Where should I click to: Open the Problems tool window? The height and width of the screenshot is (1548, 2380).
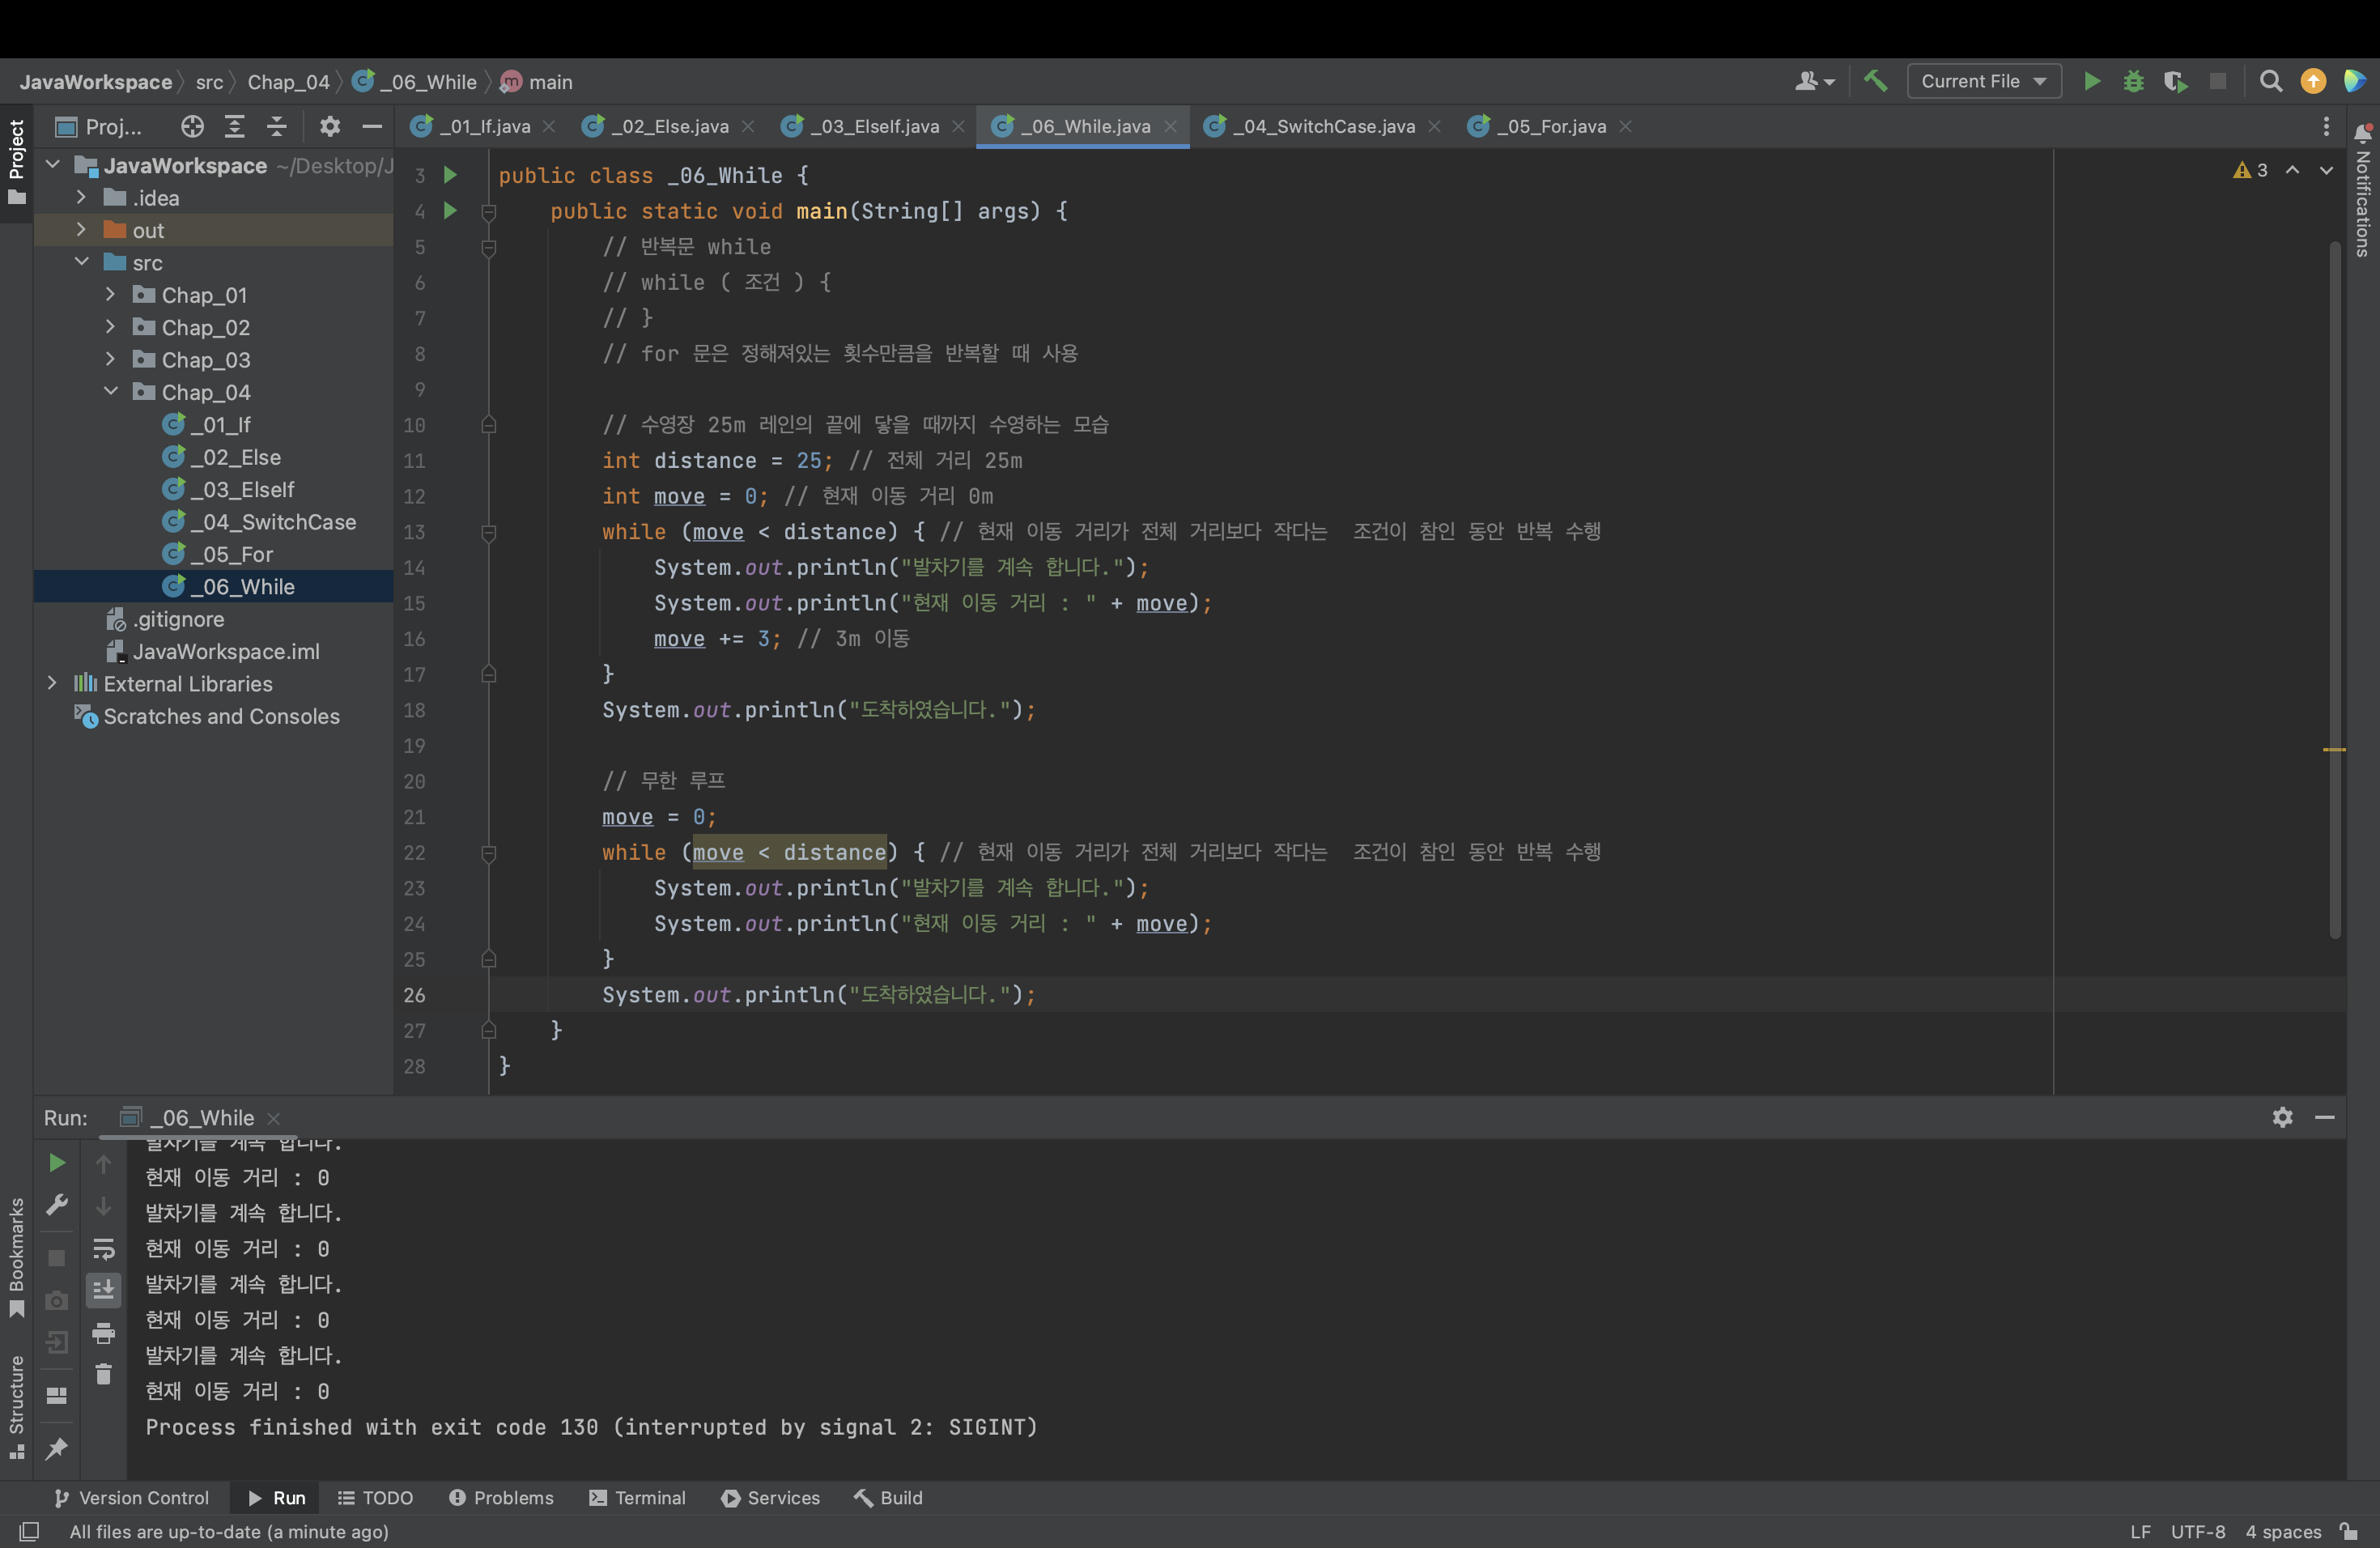tap(501, 1498)
